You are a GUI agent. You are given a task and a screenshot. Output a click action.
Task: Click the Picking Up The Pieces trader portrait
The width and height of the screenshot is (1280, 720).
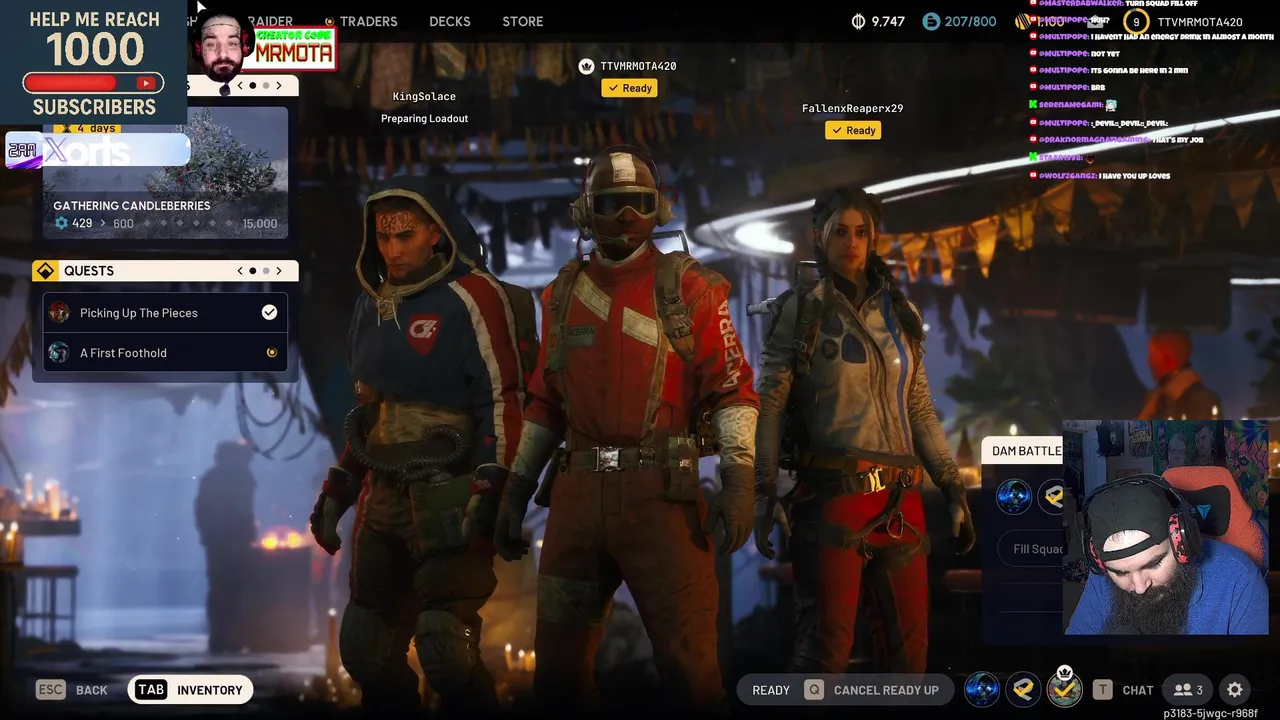59,313
